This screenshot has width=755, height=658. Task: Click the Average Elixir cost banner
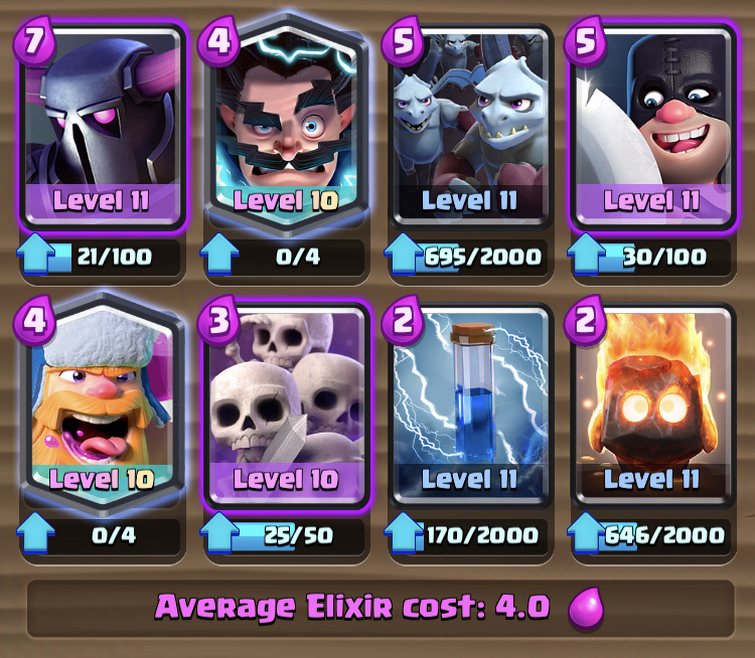(x=380, y=608)
